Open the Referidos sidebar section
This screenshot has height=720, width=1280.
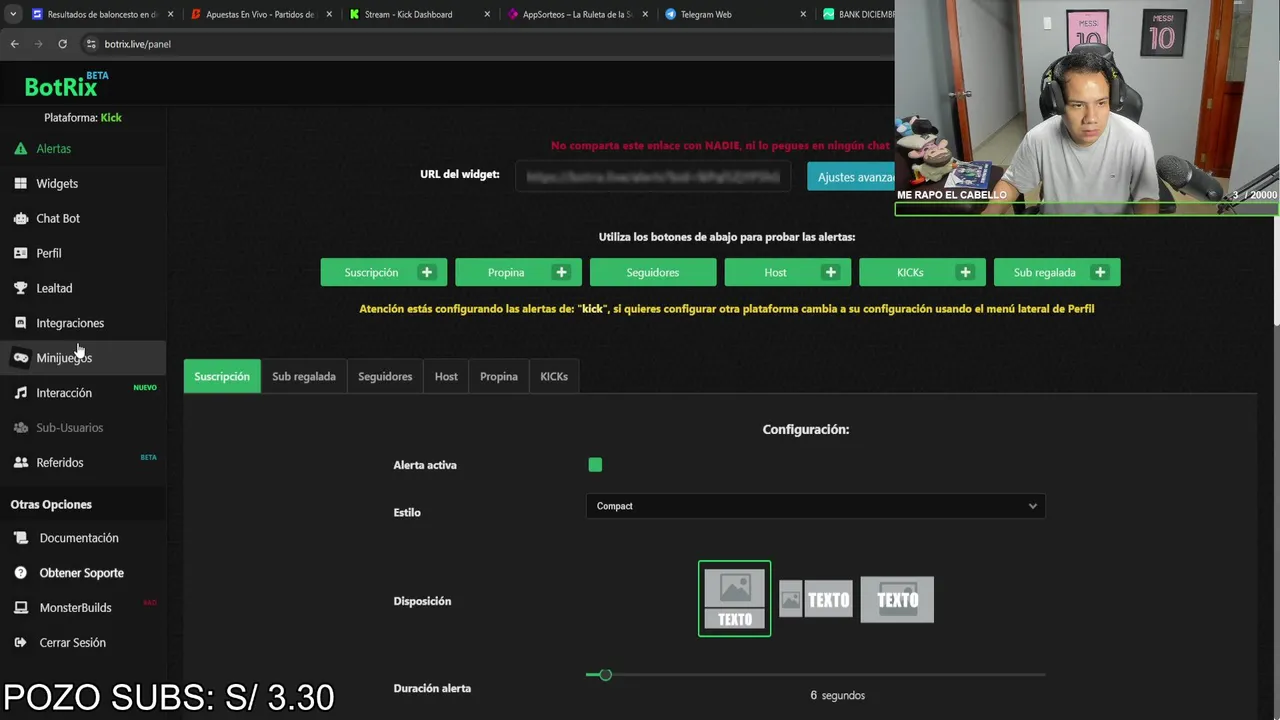point(83,463)
